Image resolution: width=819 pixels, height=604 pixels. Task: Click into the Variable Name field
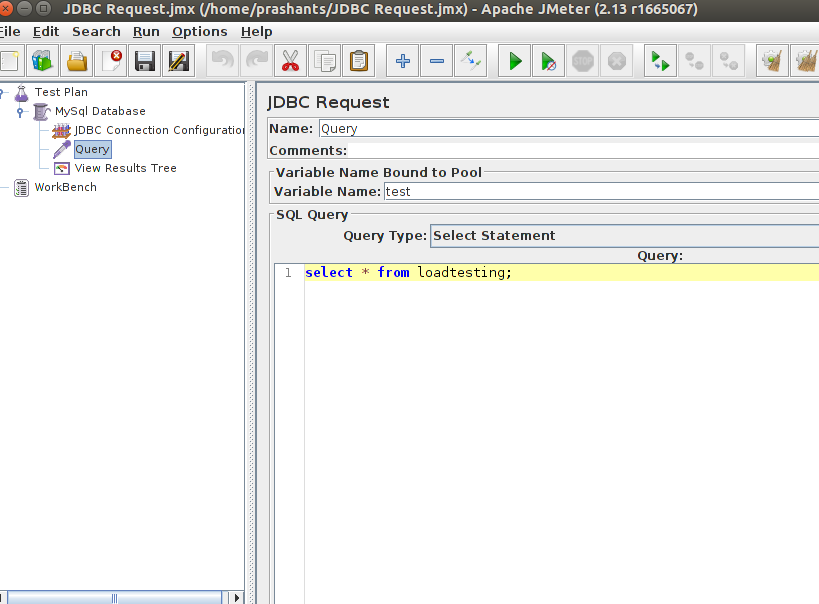click(602, 191)
